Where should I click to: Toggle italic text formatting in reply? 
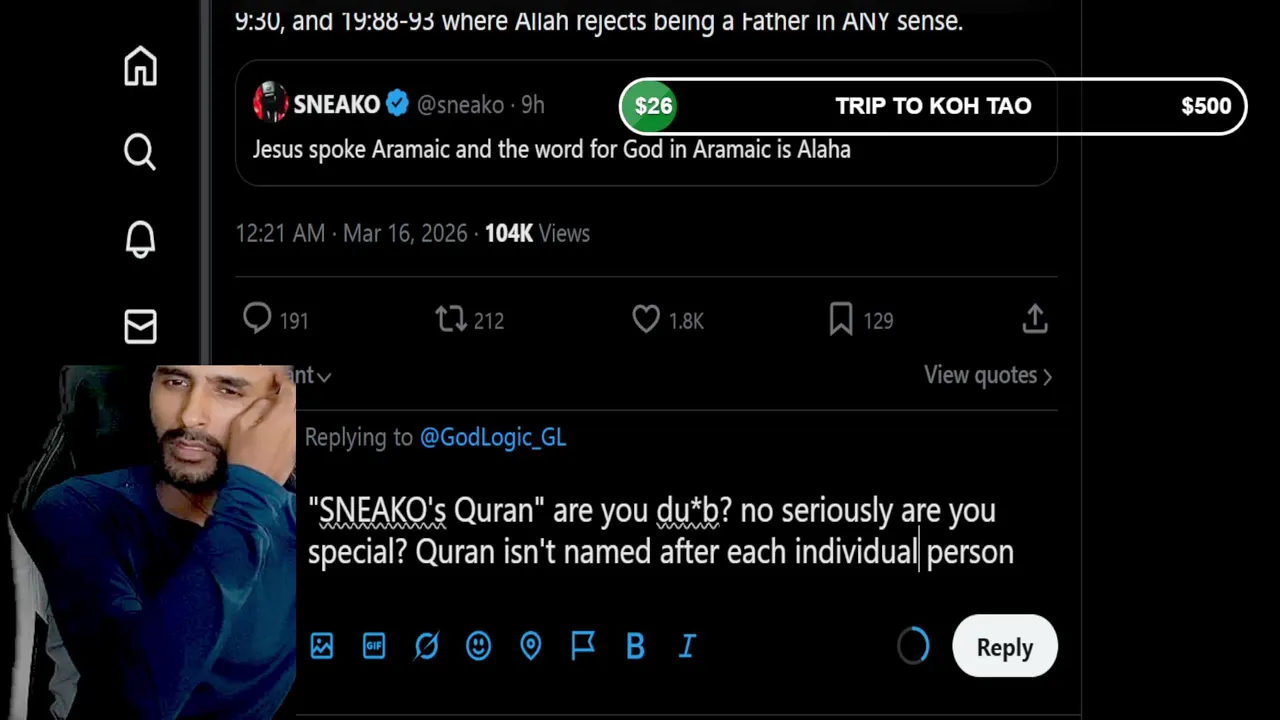pos(687,646)
